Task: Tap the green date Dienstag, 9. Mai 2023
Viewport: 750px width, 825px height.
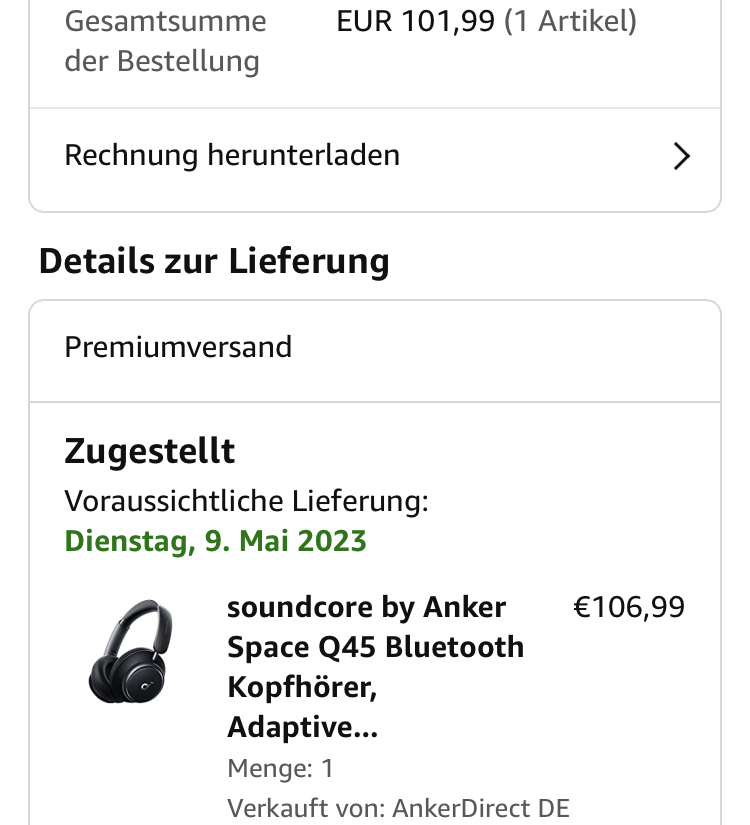Action: coord(215,541)
